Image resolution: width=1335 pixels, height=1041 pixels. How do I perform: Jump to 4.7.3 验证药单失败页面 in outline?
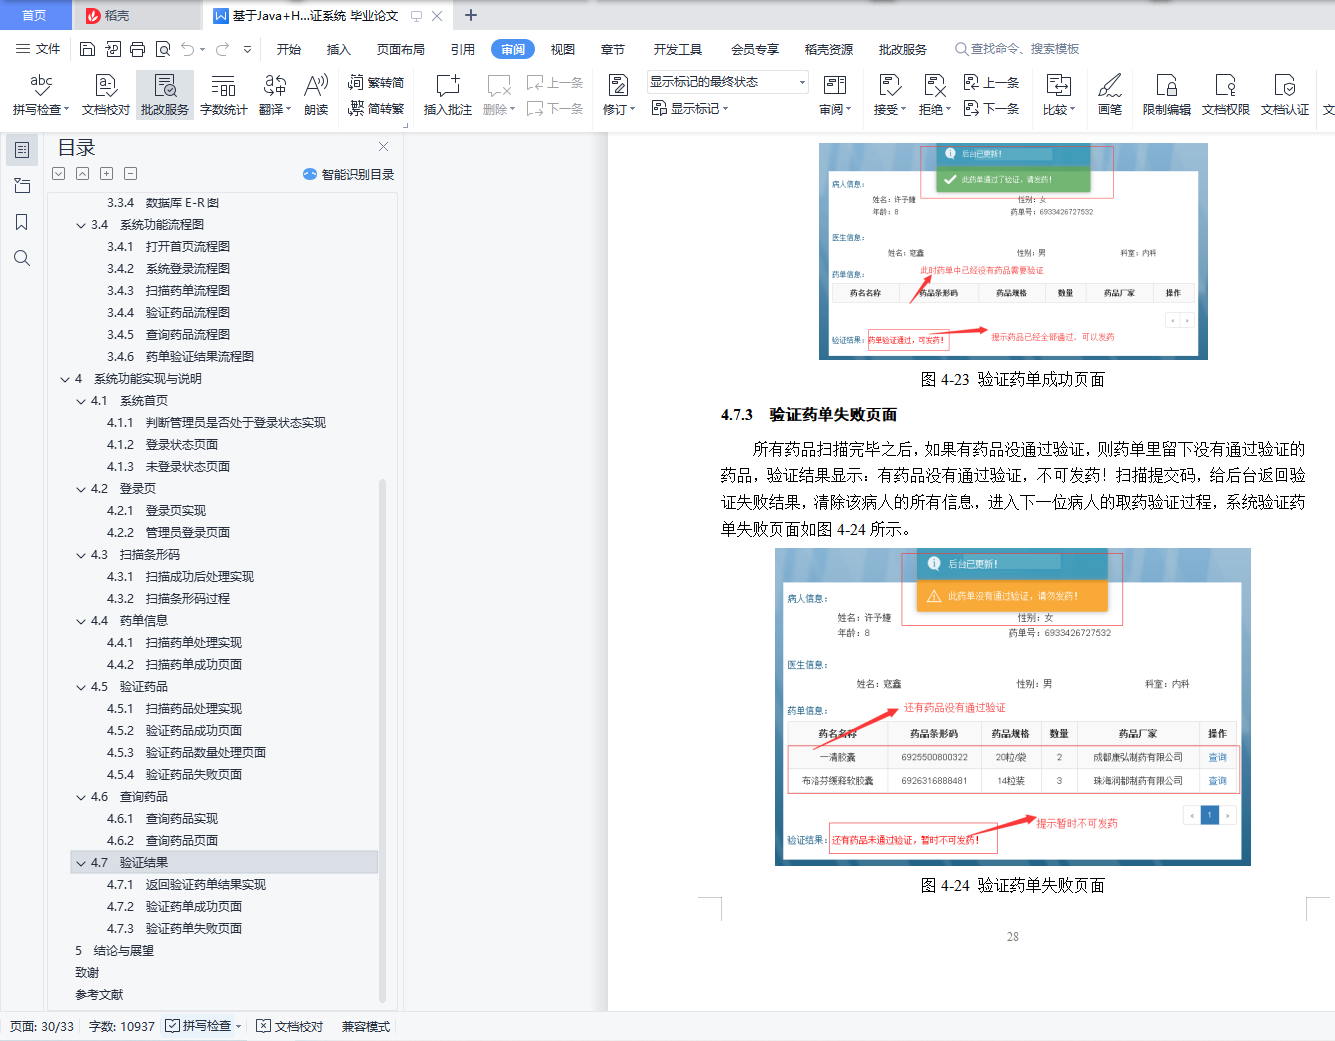click(x=174, y=929)
